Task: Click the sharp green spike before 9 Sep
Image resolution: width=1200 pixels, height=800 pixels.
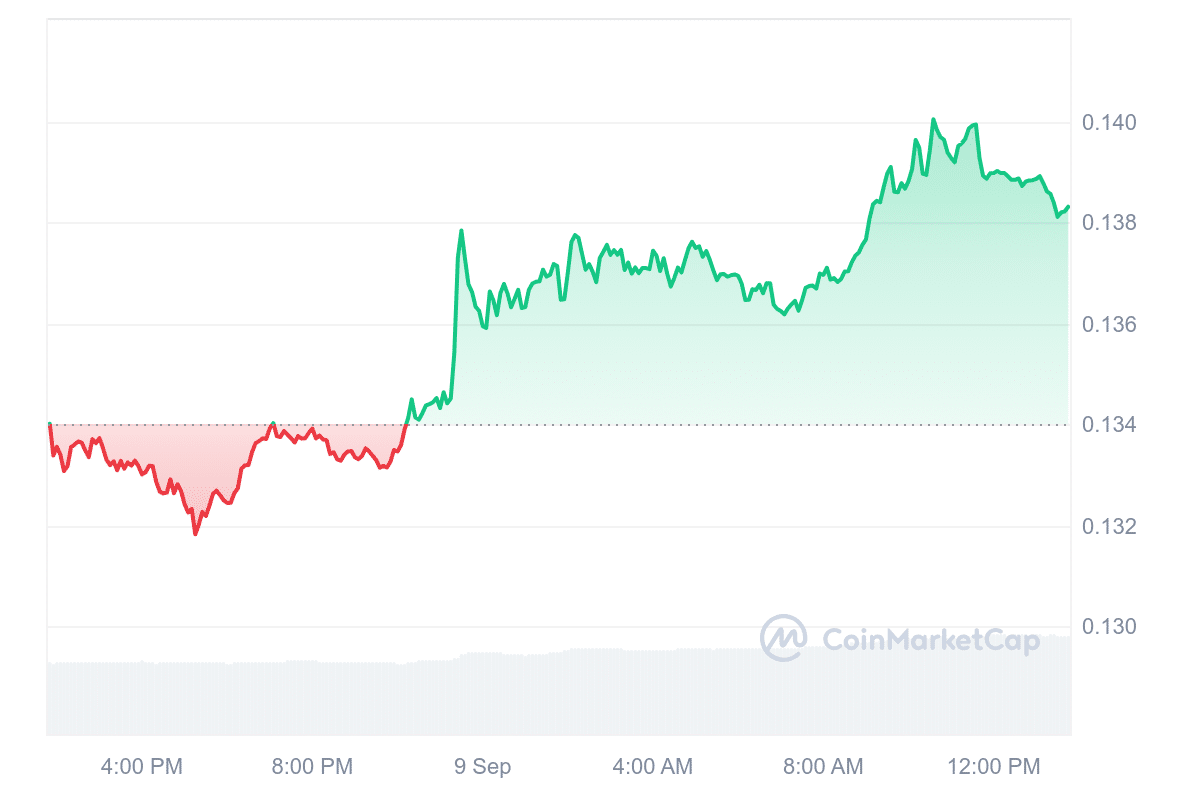Action: tap(461, 231)
